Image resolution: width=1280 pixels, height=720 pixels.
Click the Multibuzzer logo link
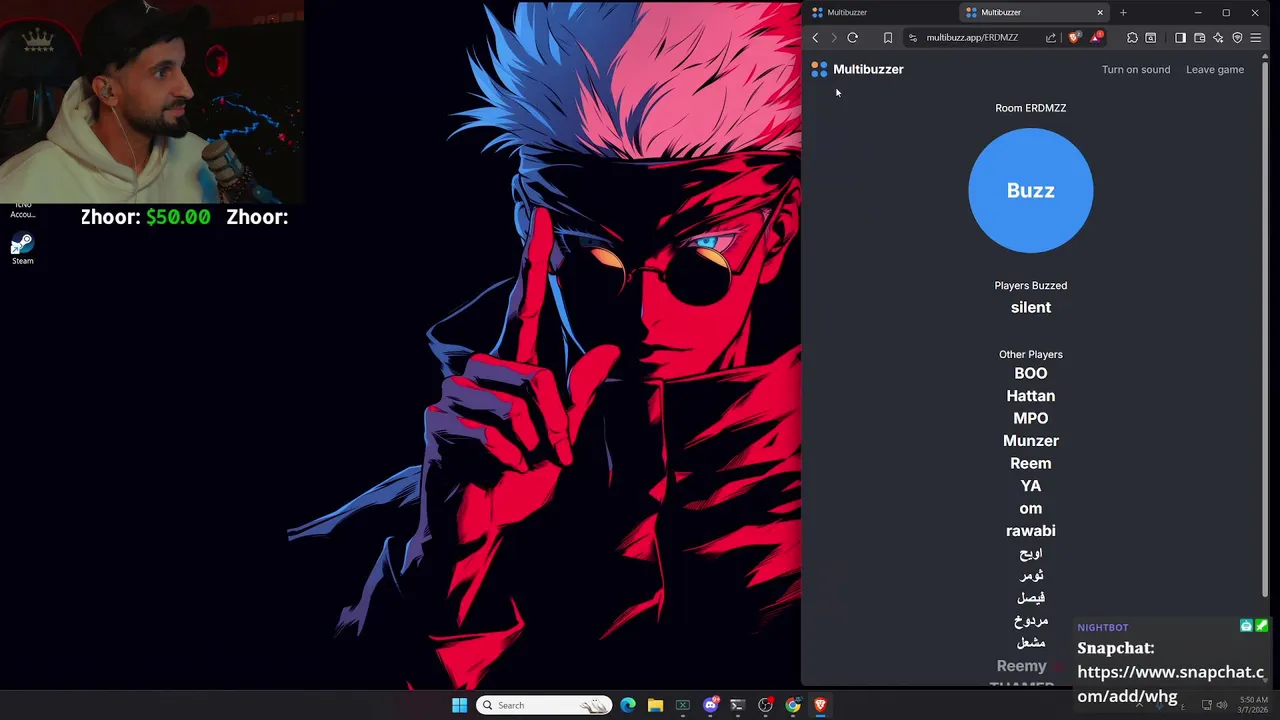tap(857, 69)
